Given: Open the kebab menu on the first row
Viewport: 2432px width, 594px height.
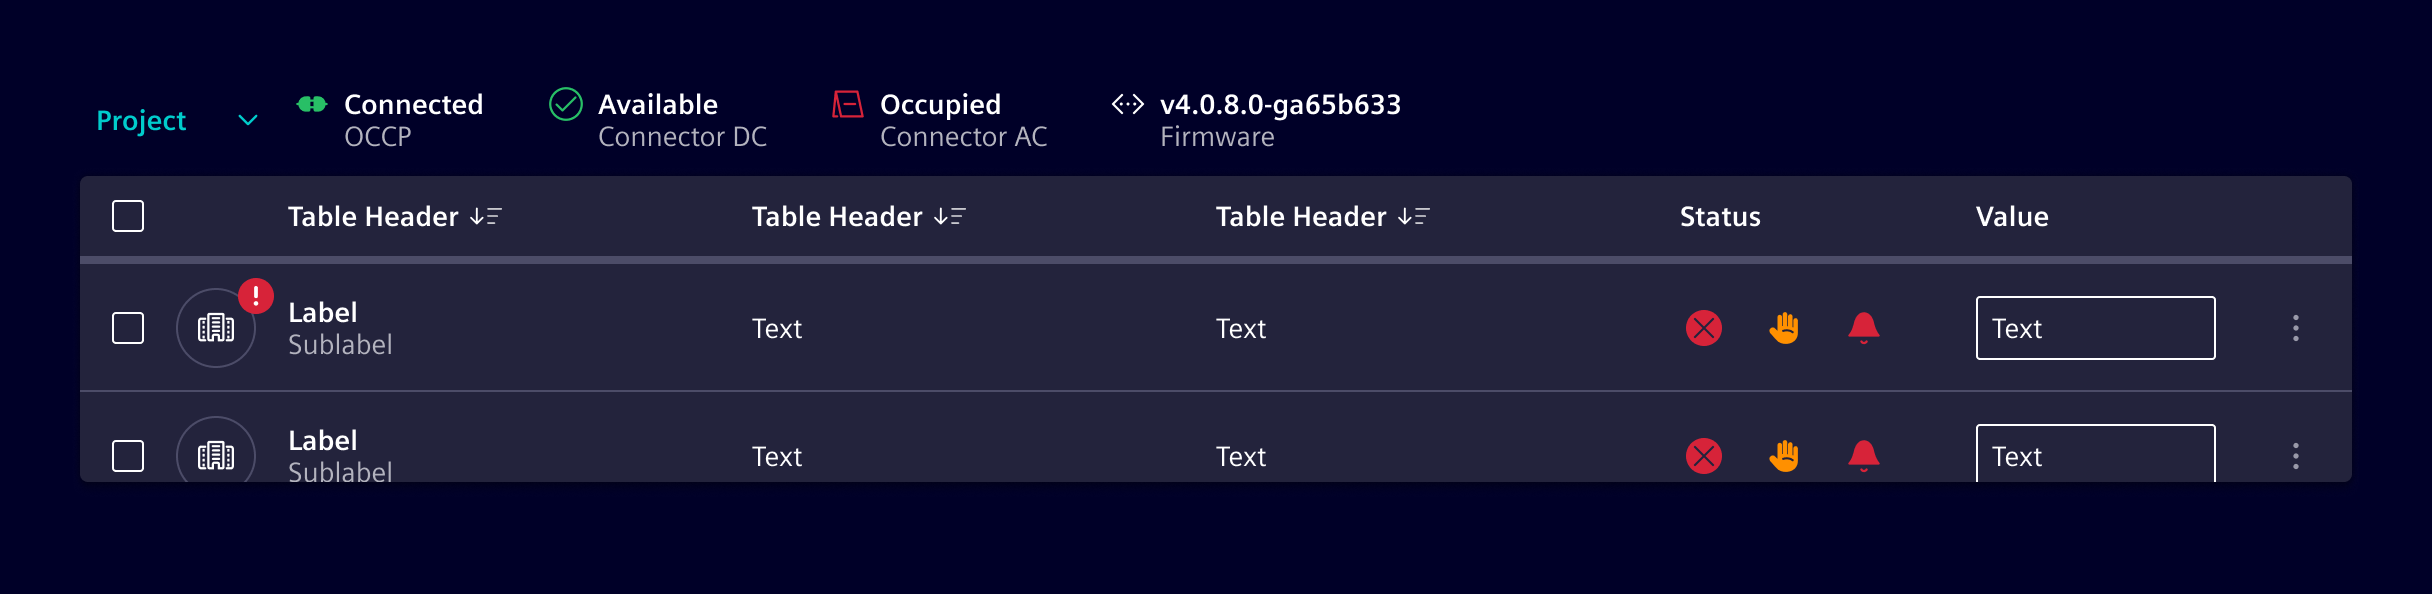Looking at the screenshot, I should point(2296,328).
